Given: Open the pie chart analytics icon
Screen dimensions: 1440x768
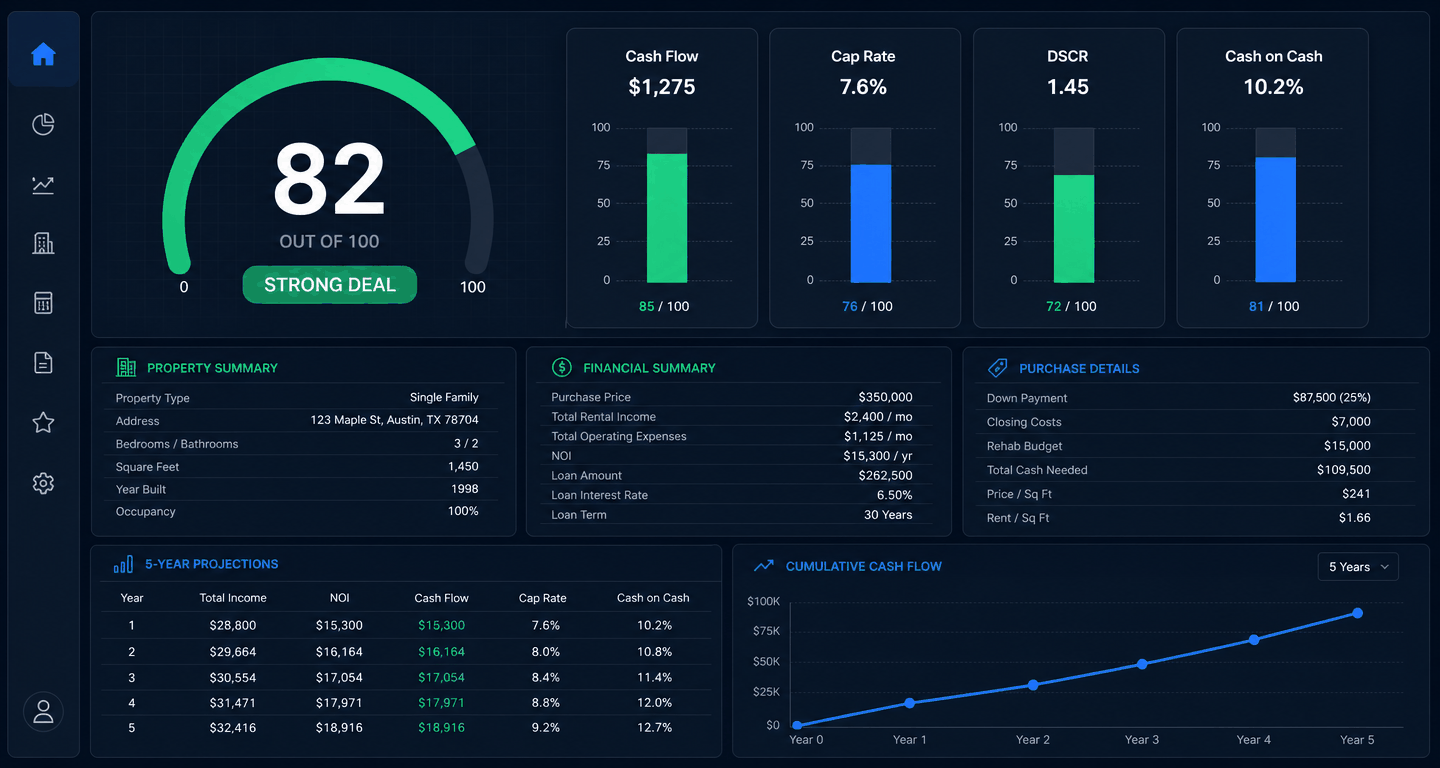Looking at the screenshot, I should 43,124.
